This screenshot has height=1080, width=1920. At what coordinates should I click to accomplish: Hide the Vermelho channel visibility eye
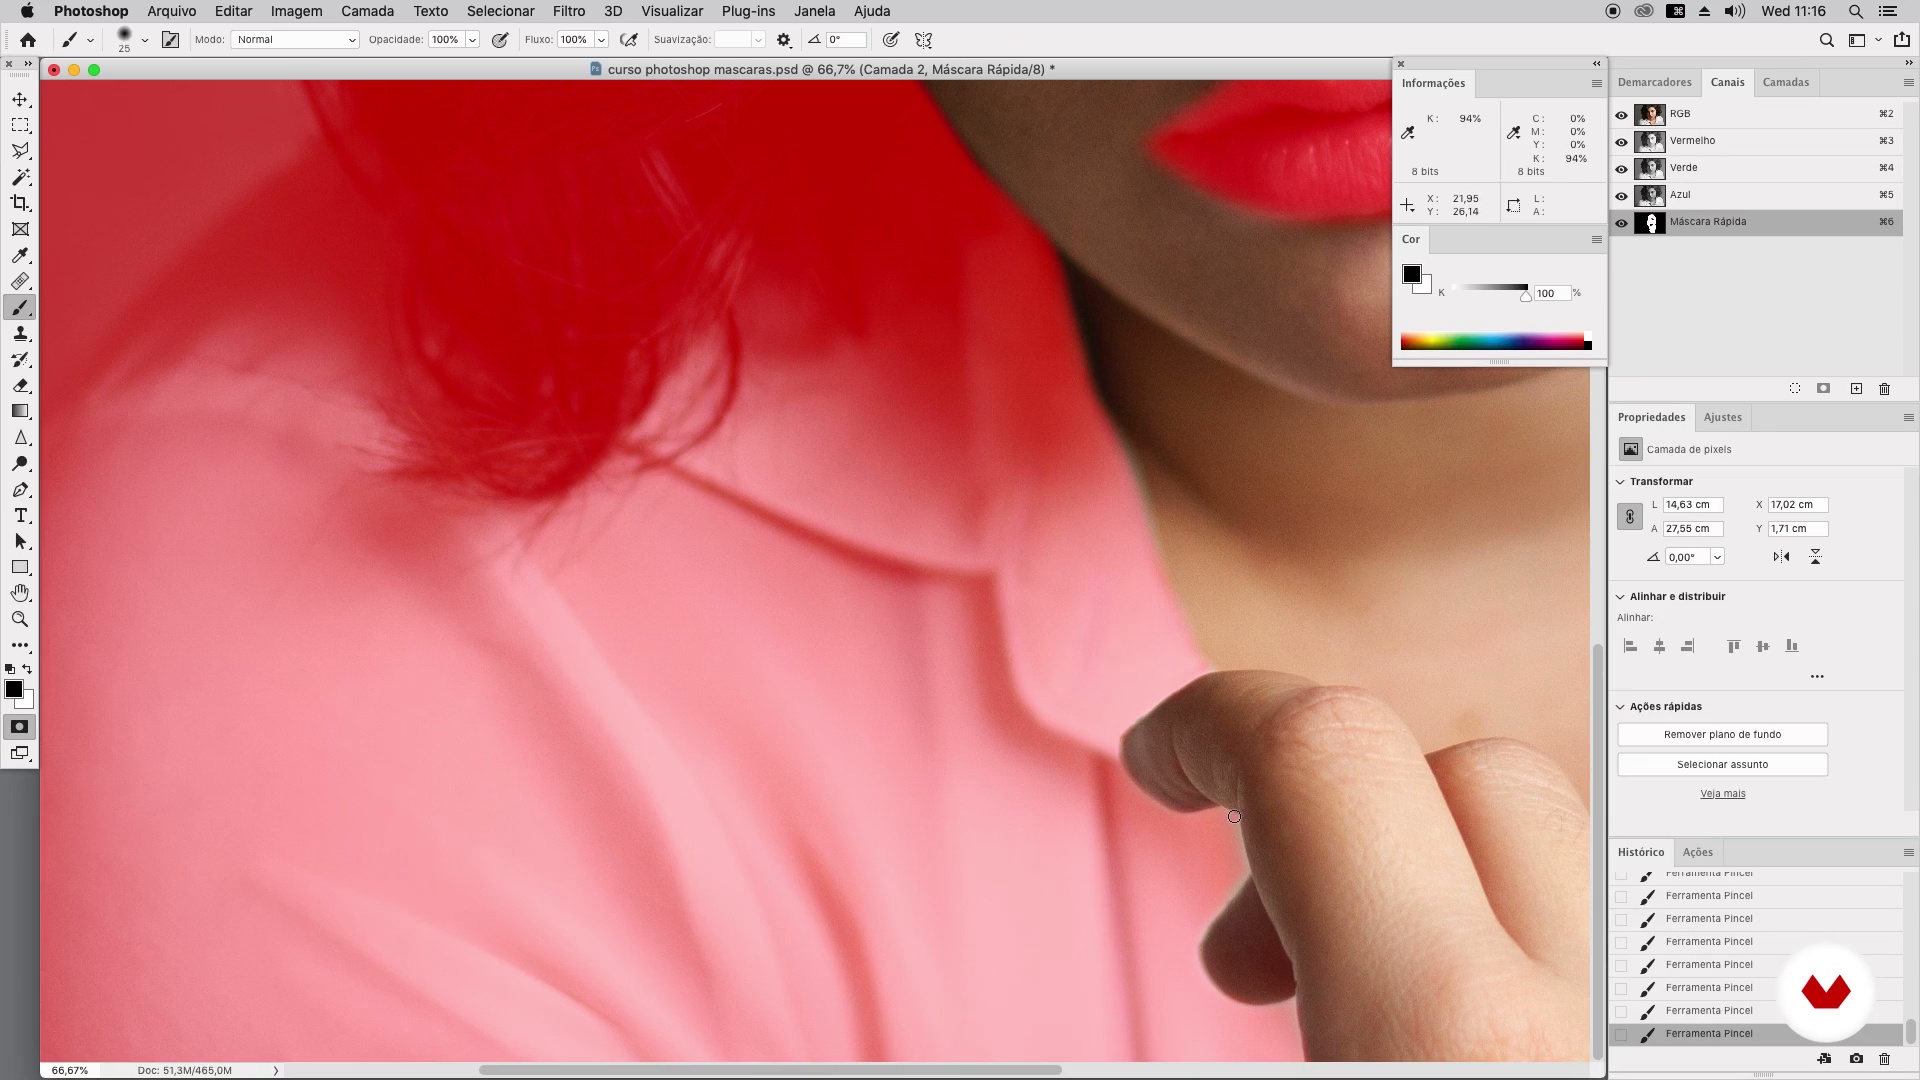coord(1621,141)
